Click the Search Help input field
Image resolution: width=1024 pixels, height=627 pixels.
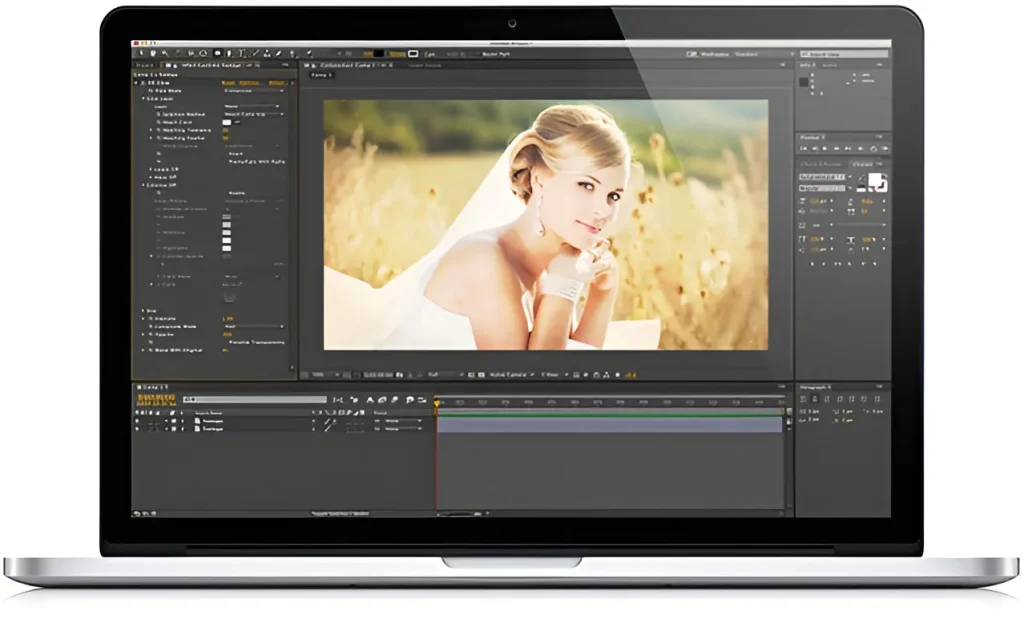[844, 54]
